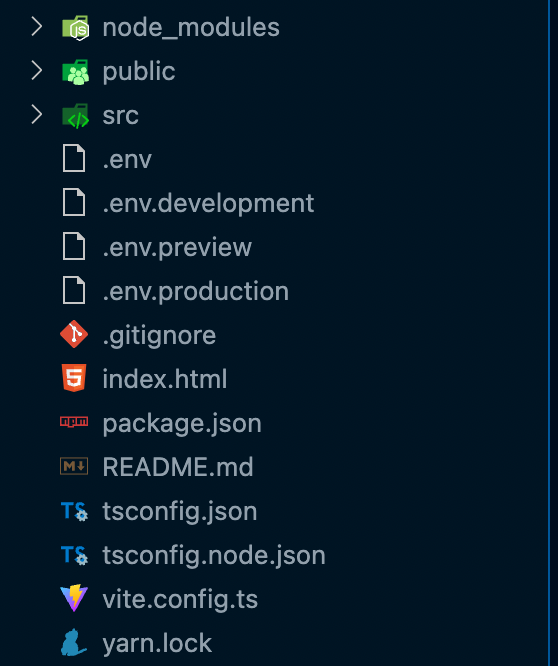
Task: Click the Vite lightning icon
Action: (x=74, y=598)
